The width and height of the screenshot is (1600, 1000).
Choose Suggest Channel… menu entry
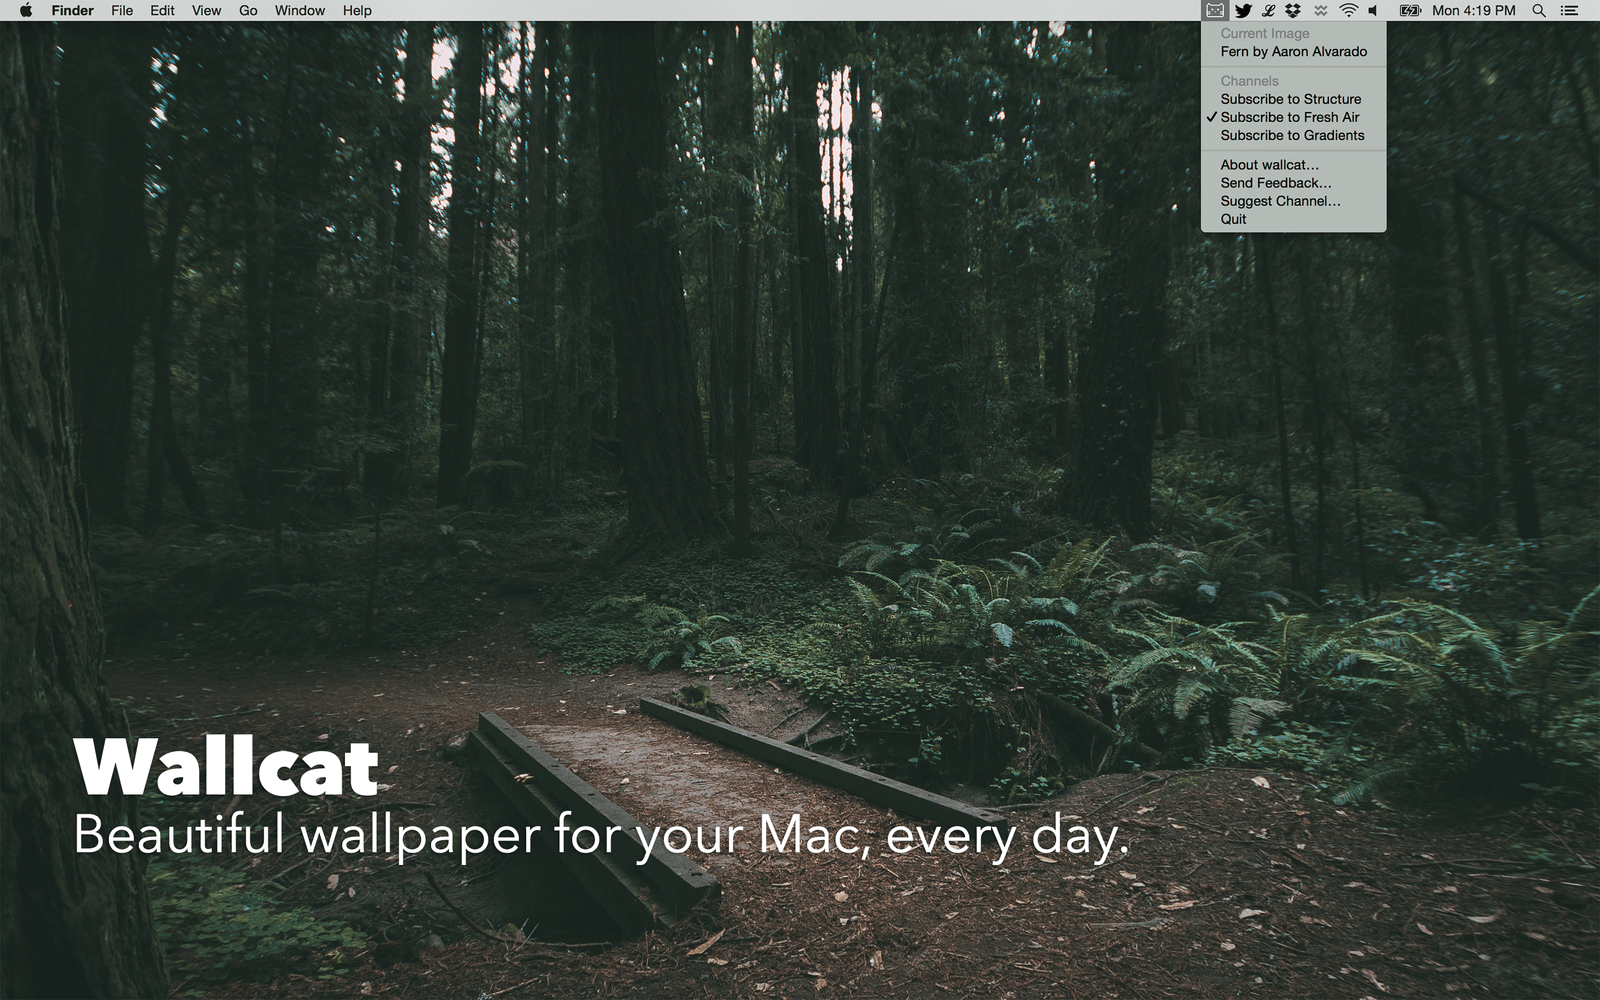tap(1293, 201)
